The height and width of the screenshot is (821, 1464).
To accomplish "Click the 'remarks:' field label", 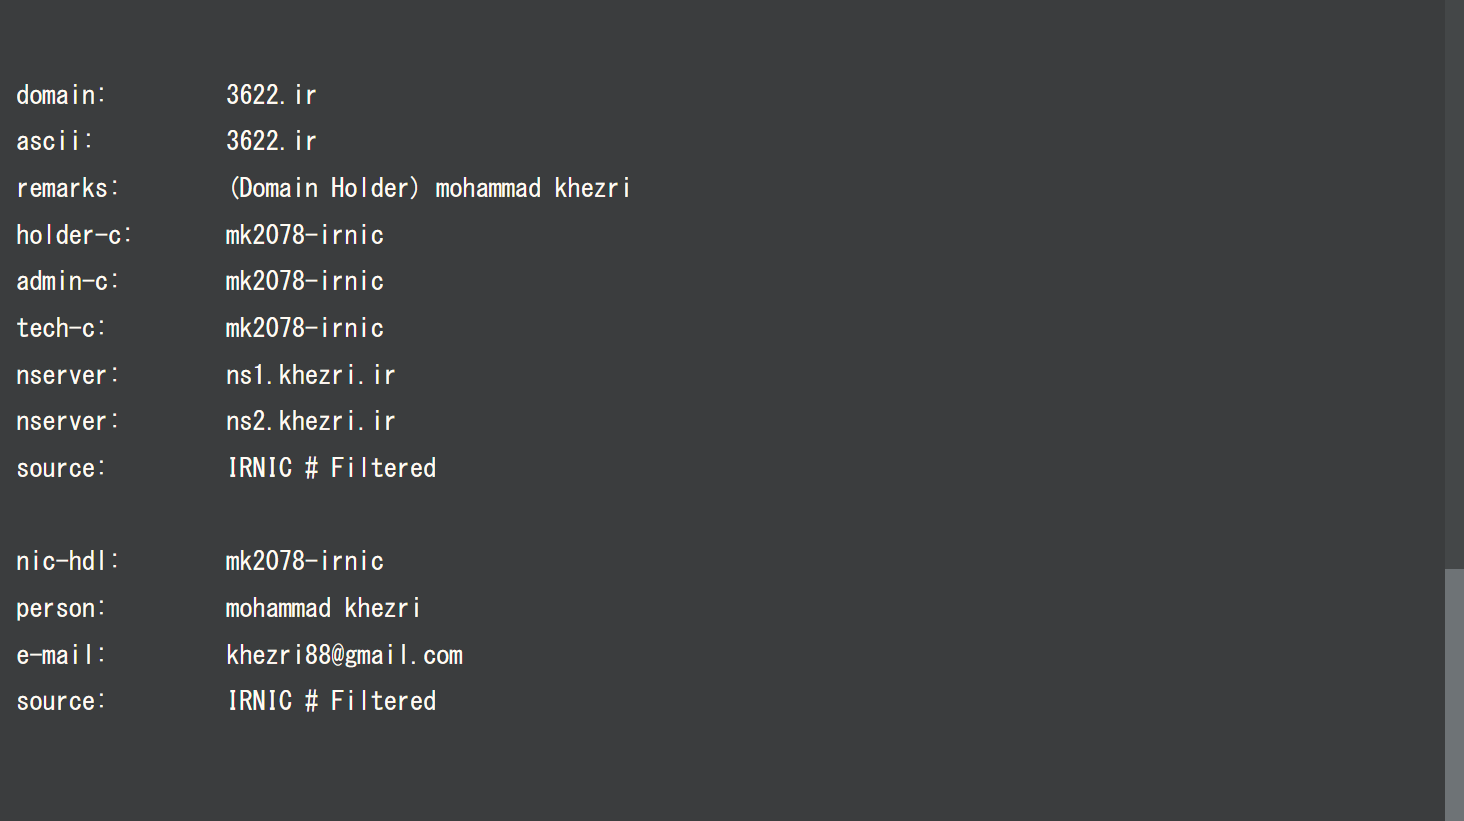I will click(x=67, y=188).
